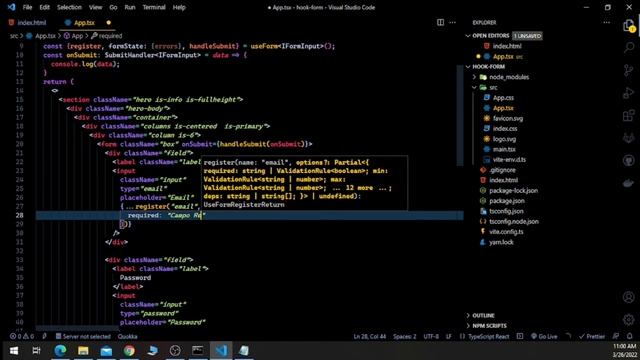Open the Accounts icon in the activity bar
The height and width of the screenshot is (360, 640).
(629, 297)
